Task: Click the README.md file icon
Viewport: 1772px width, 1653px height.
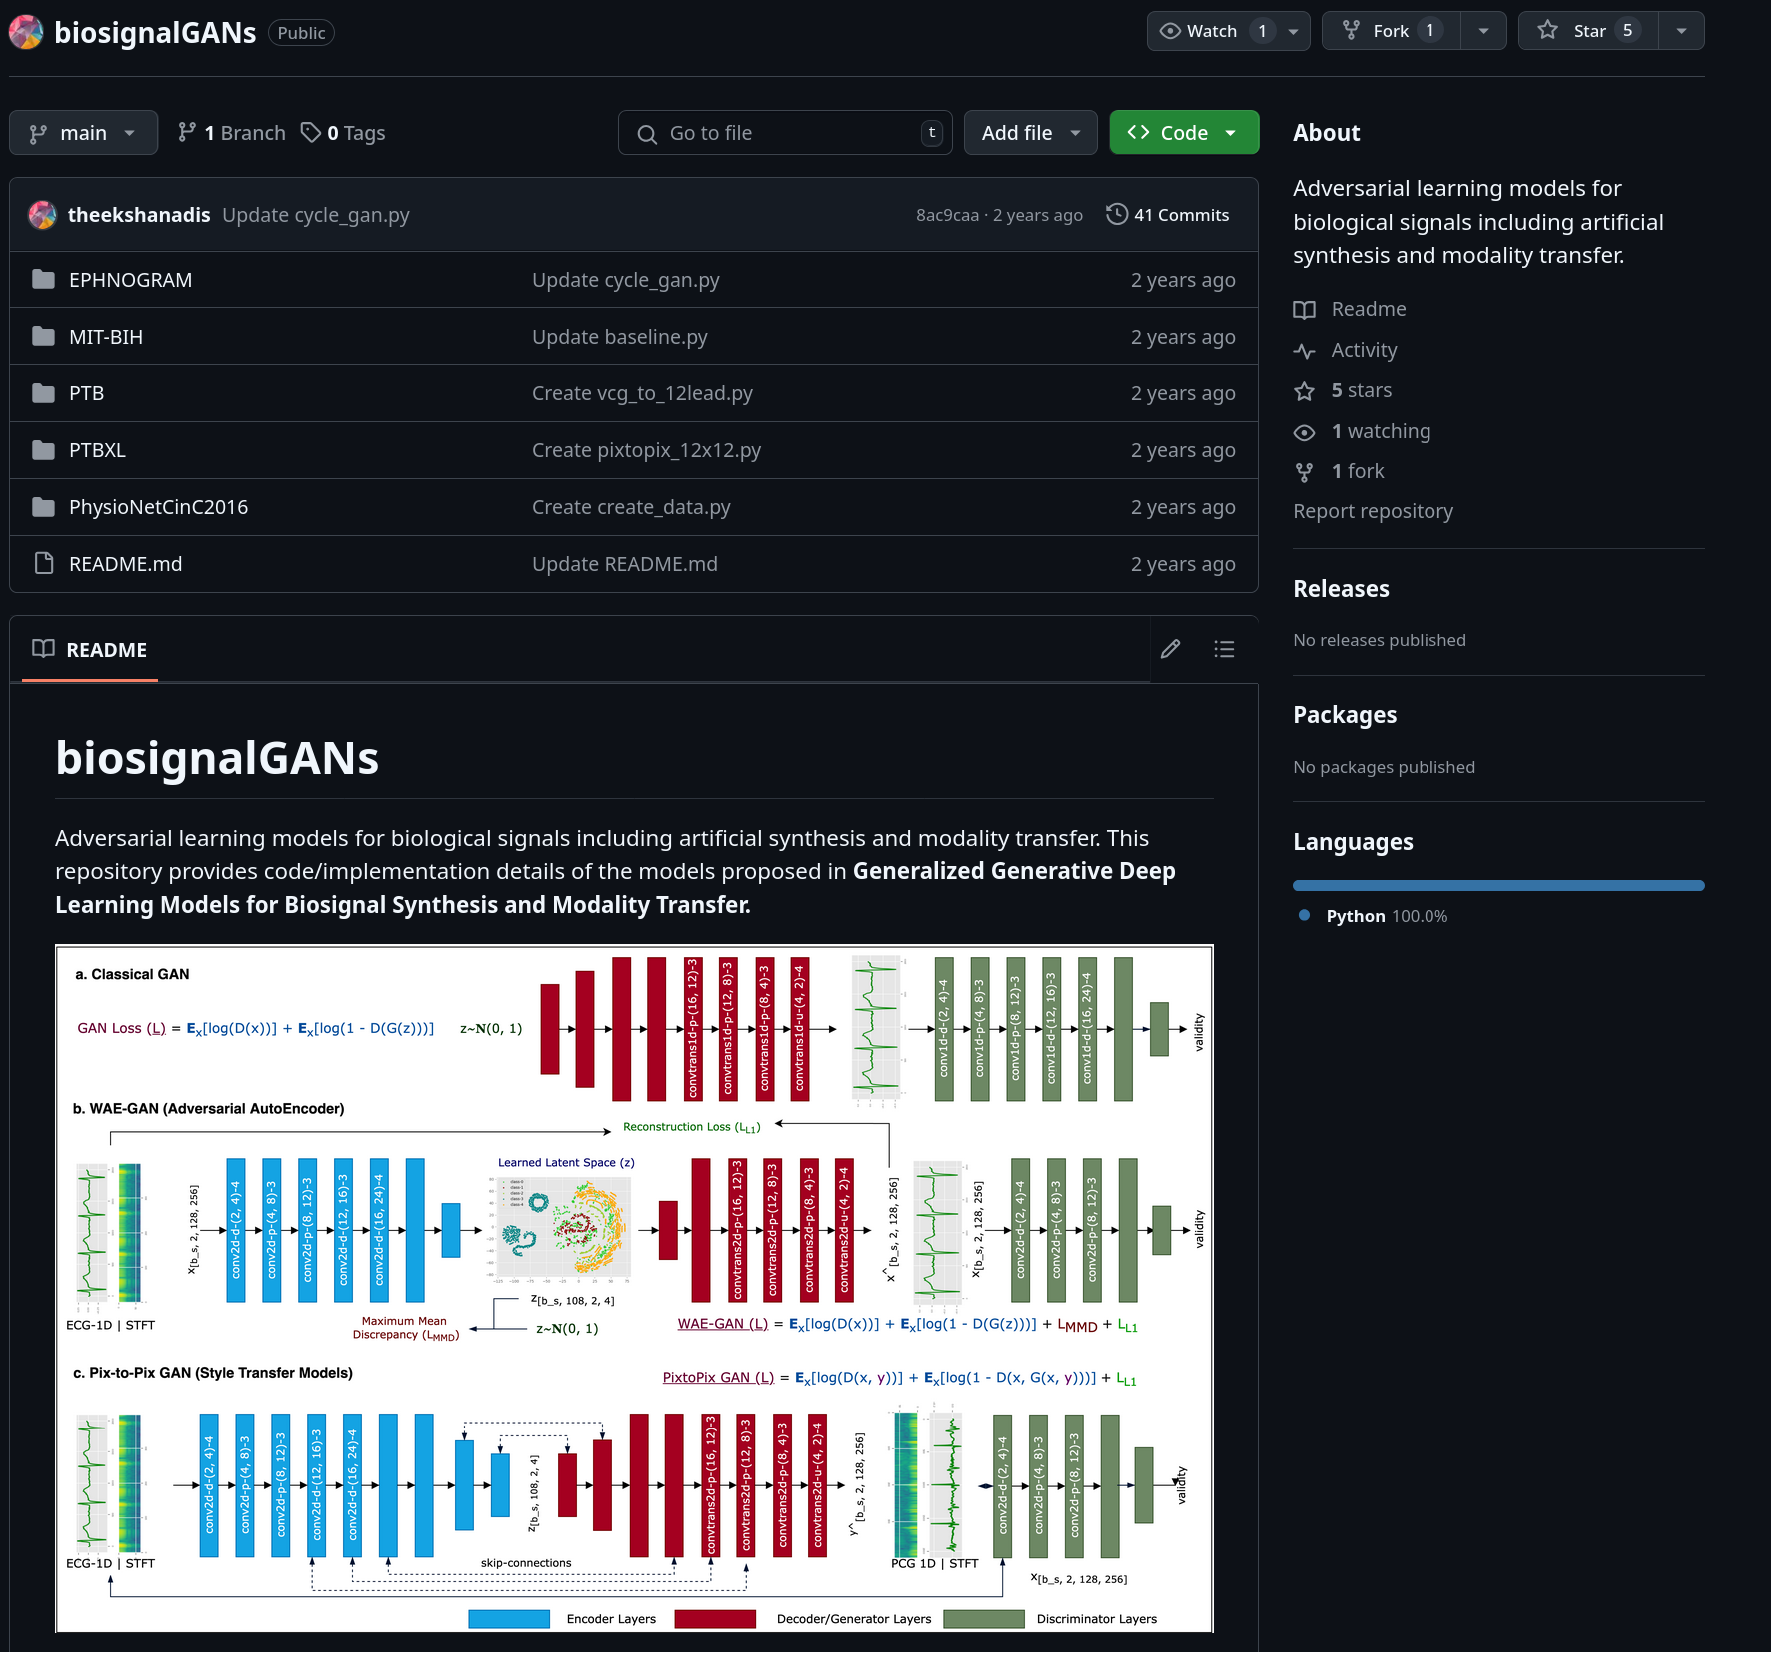Action: (43, 564)
